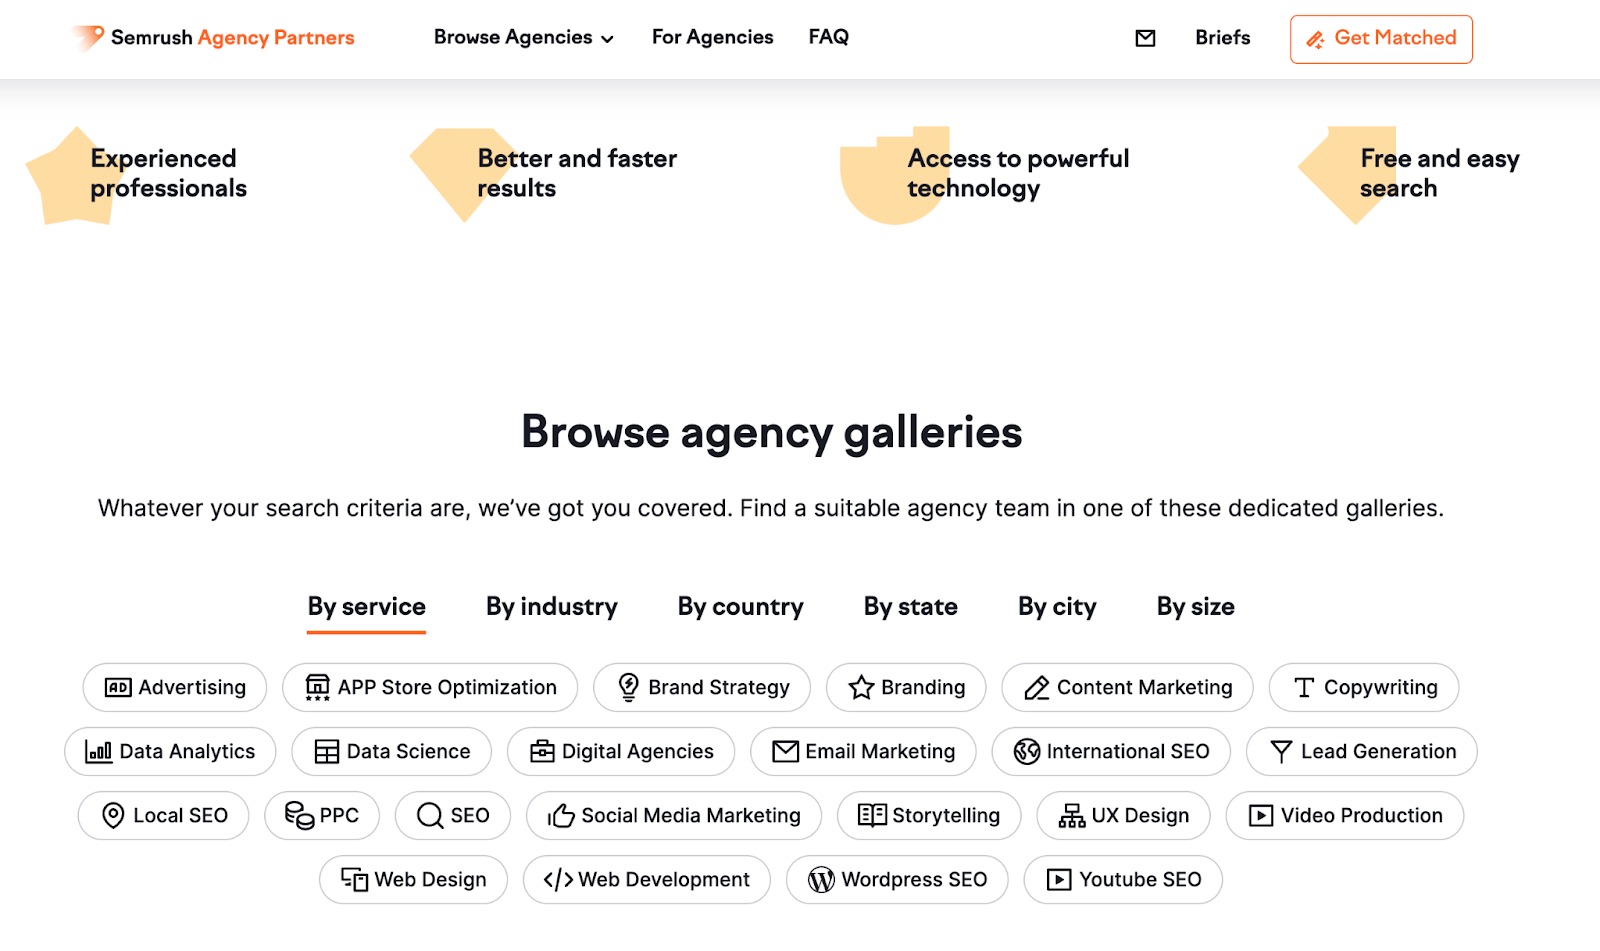Click the location pin icon on Local SEO
Image resolution: width=1600 pixels, height=951 pixels.
pyautogui.click(x=113, y=815)
